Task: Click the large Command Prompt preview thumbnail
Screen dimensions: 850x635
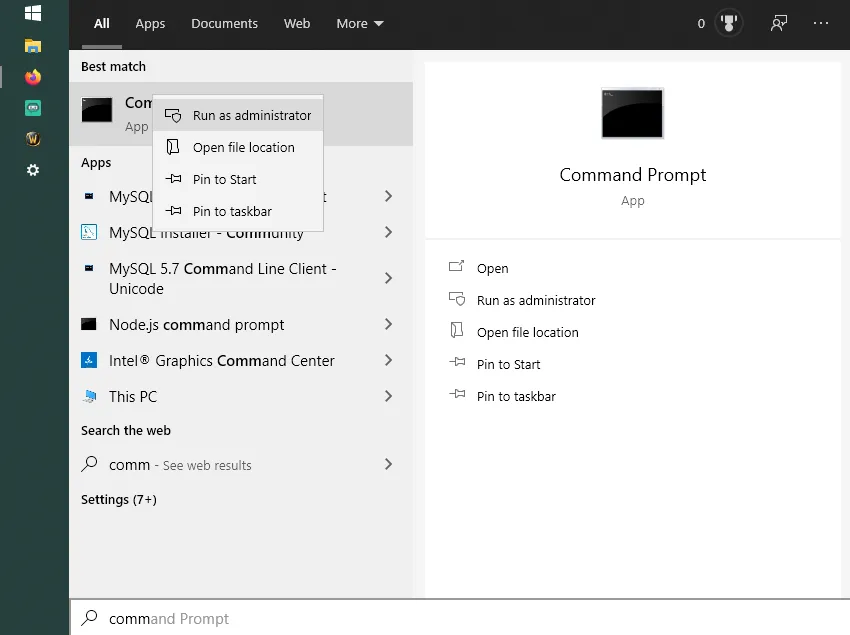Action: click(x=632, y=113)
